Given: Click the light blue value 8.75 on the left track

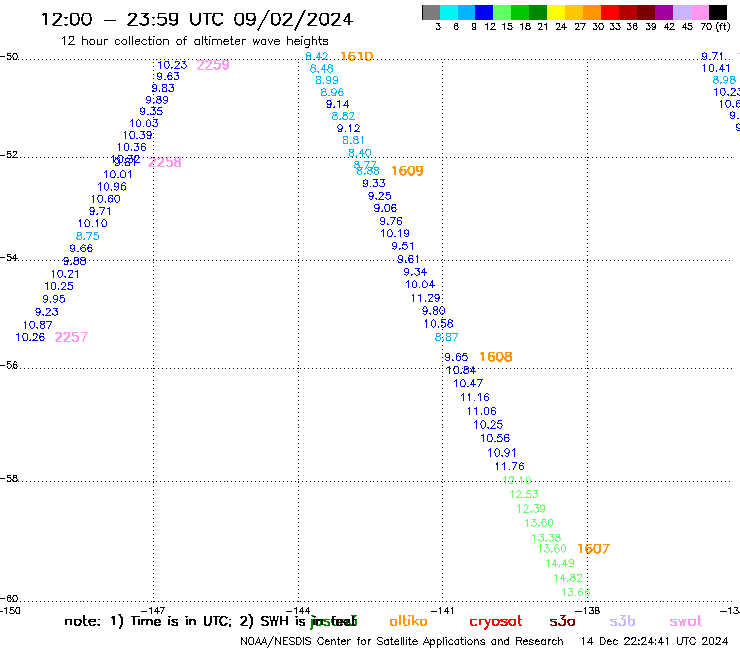Looking at the screenshot, I should click(x=88, y=236).
